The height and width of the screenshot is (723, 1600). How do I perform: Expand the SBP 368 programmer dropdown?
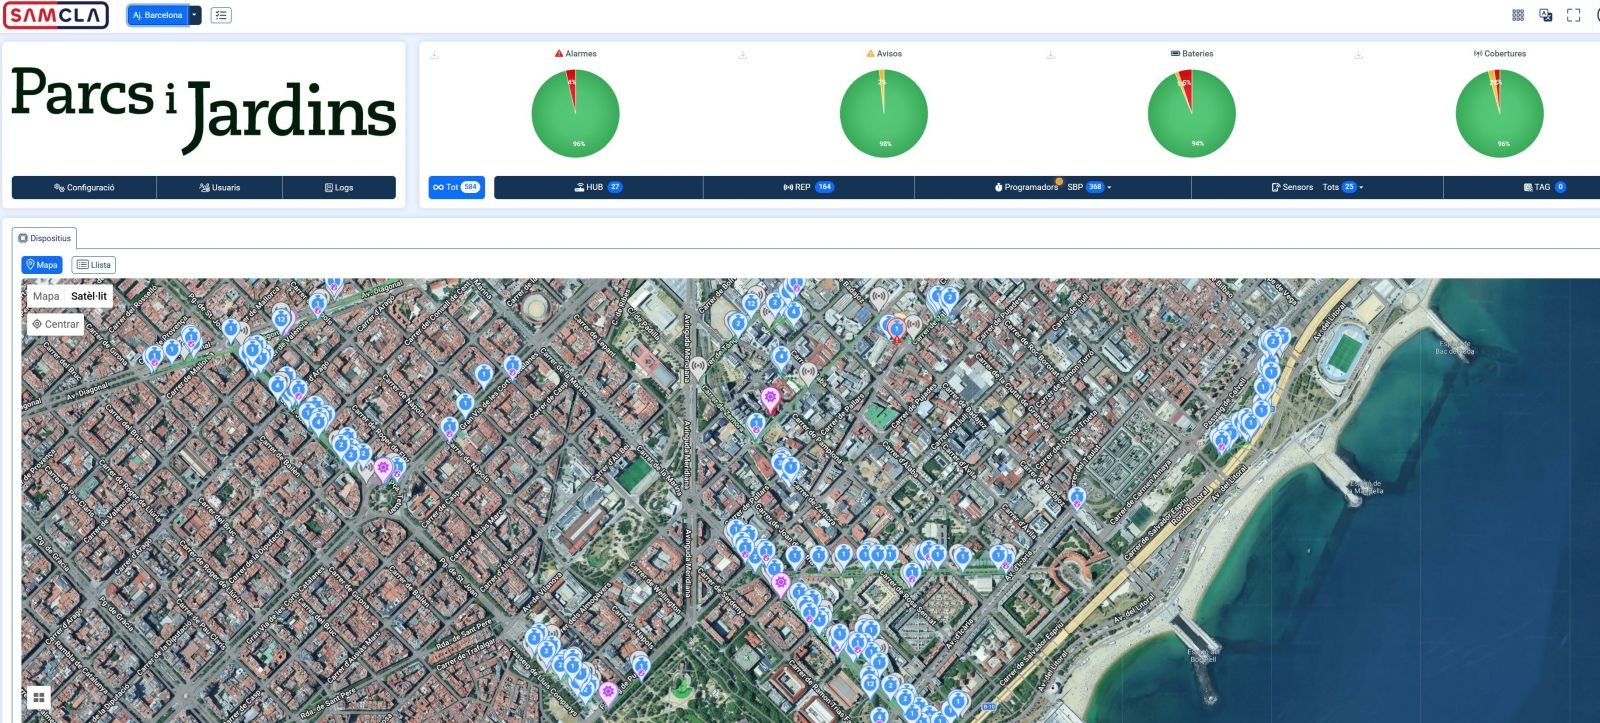1089,187
